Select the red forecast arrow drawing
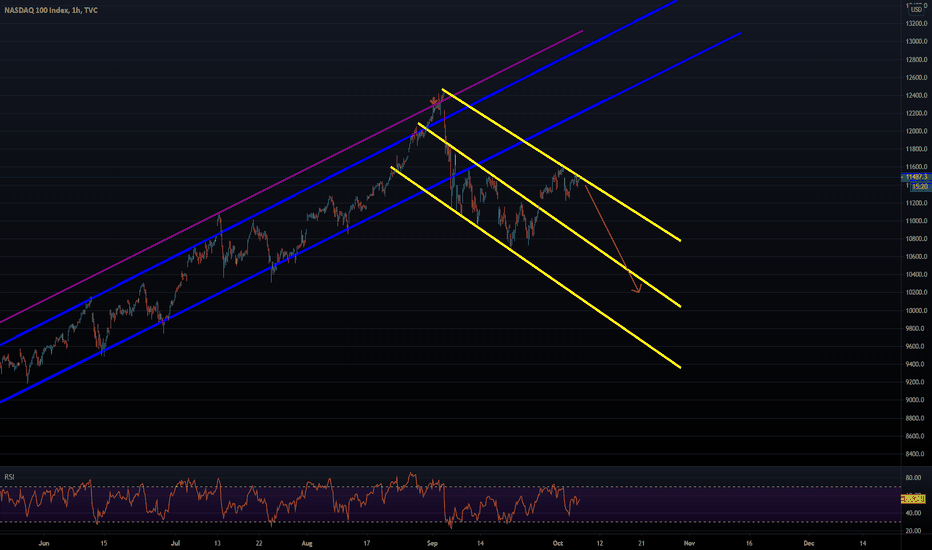932x550 pixels. [x=612, y=239]
